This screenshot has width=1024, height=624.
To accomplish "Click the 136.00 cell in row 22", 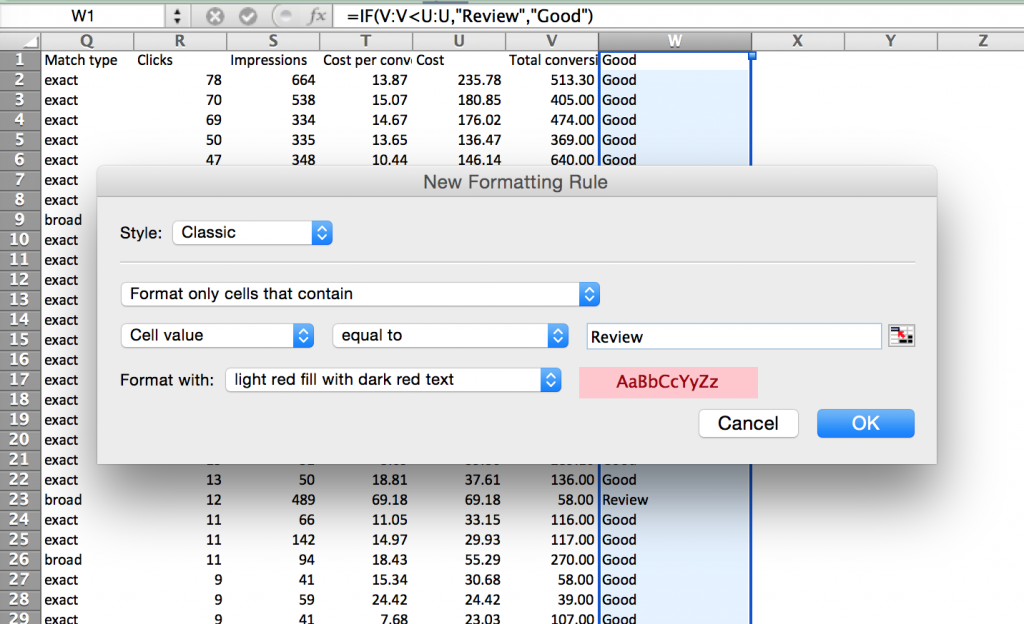I will click(552, 480).
